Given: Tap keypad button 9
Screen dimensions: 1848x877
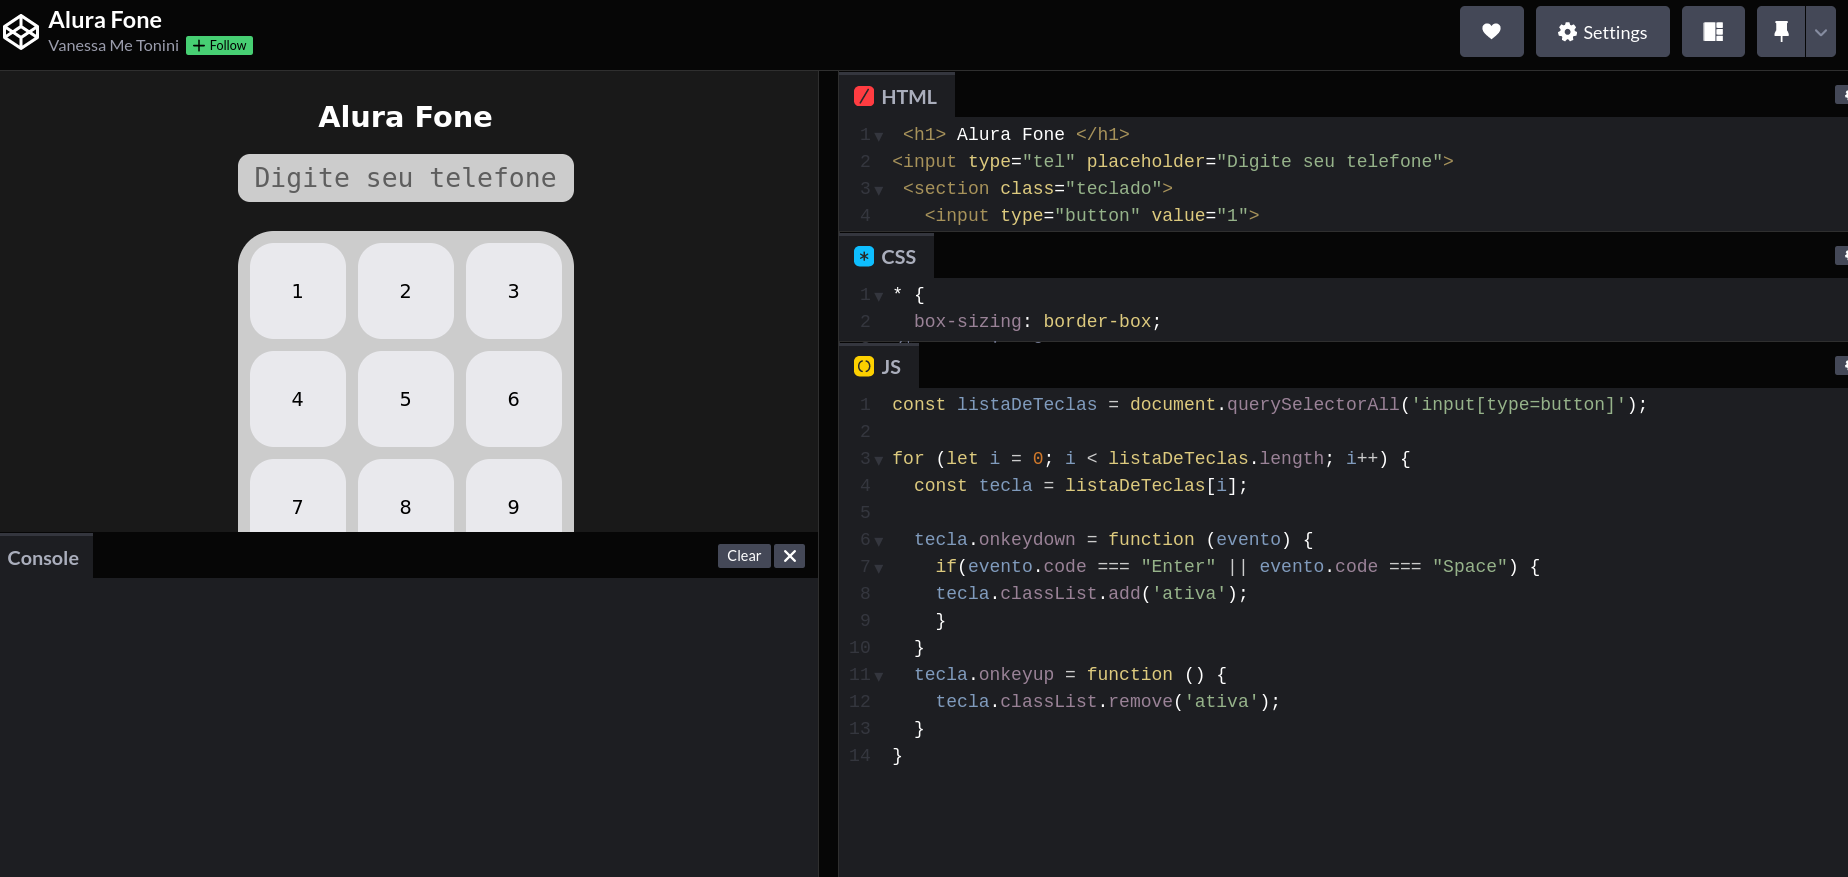Looking at the screenshot, I should (x=514, y=496).
